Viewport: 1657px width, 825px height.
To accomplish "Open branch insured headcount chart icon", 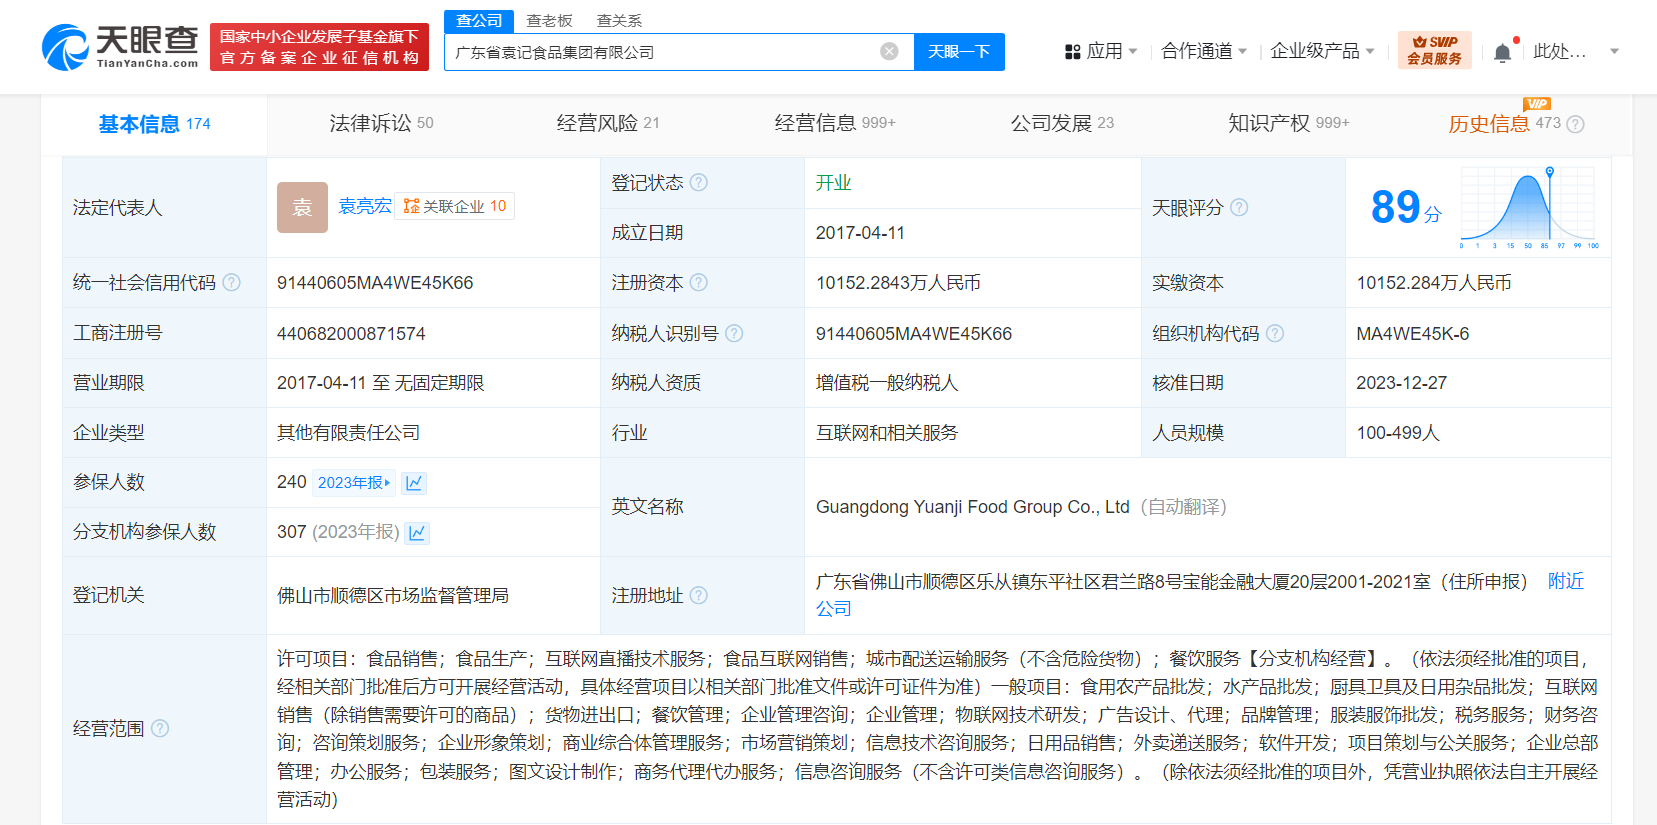I will pyautogui.click(x=418, y=533).
